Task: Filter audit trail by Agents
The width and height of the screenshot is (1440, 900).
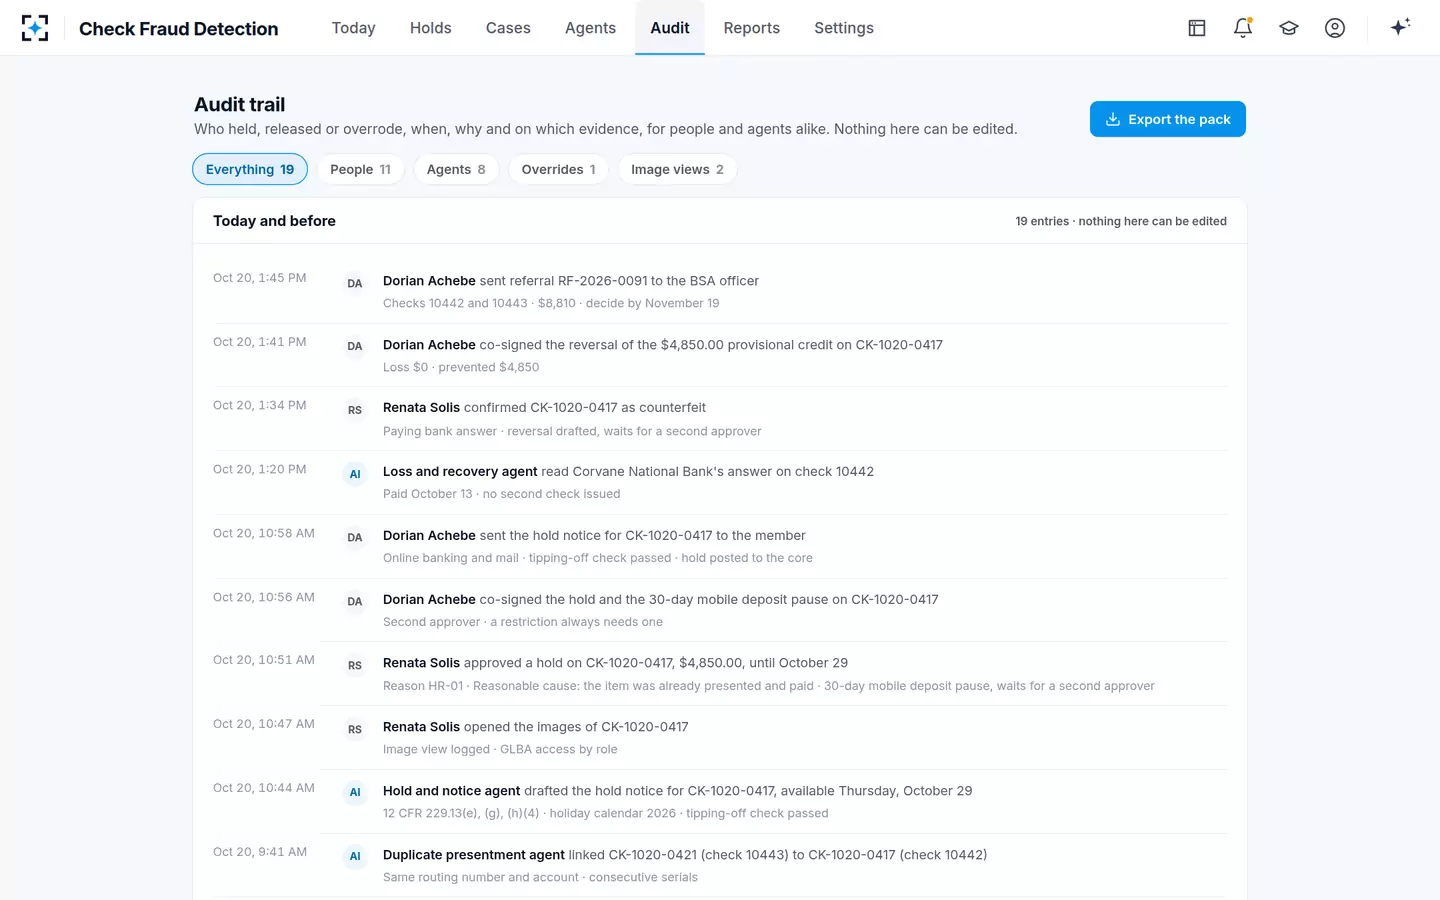Action: 456,169
